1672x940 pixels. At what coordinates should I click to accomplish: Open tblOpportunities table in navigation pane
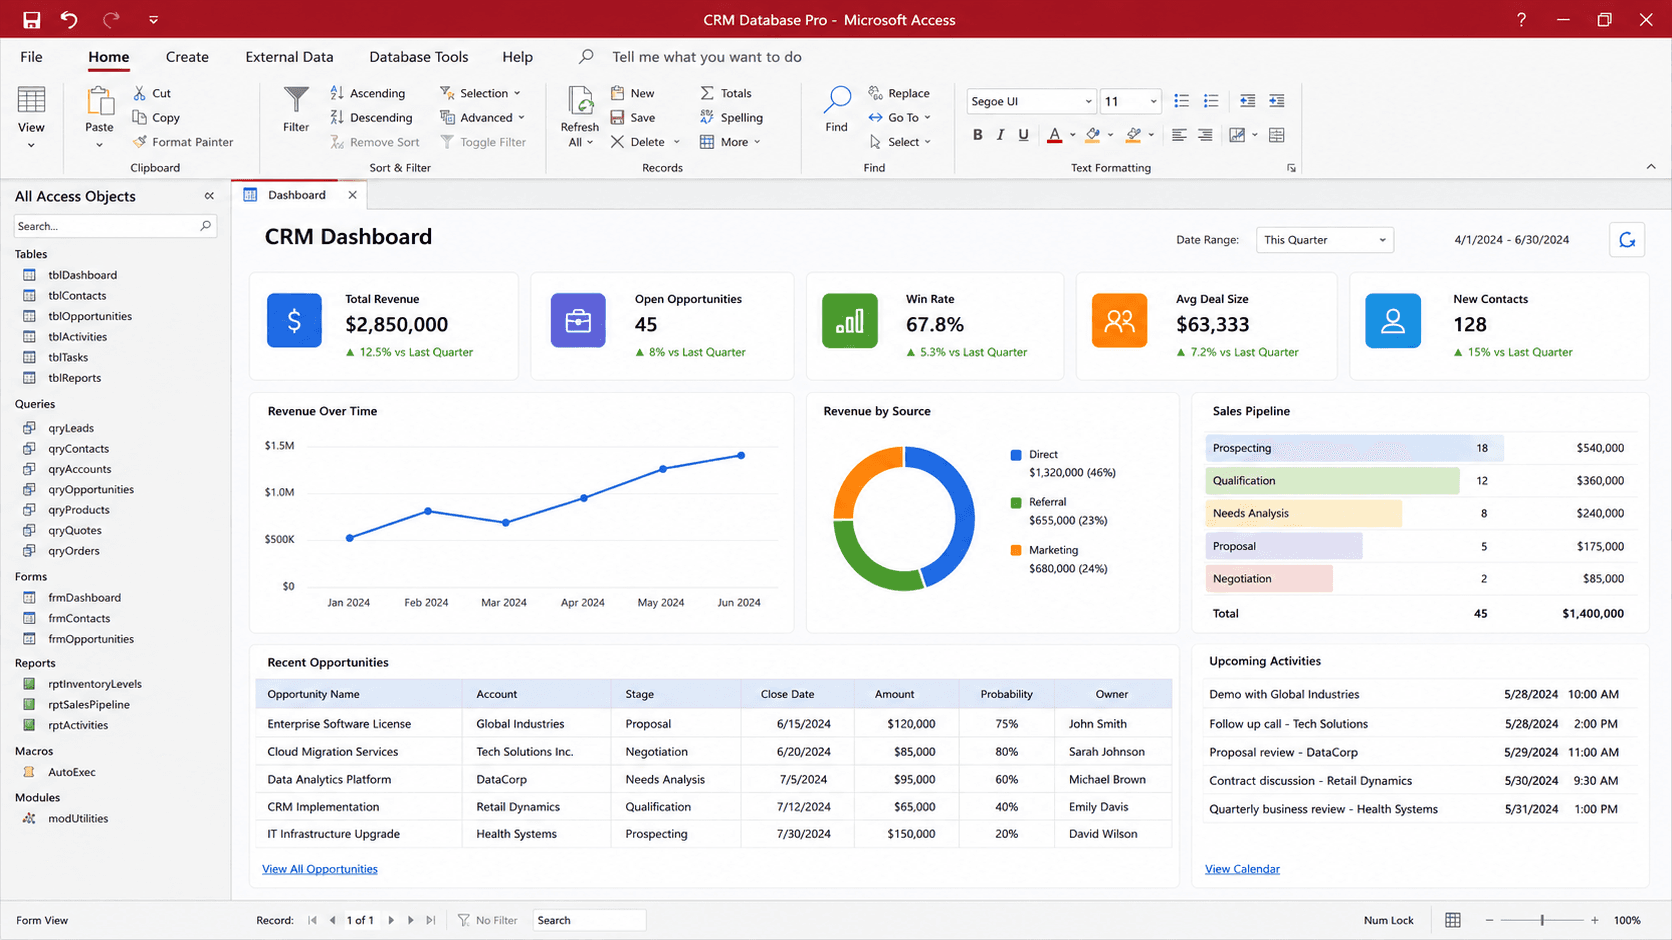click(90, 316)
